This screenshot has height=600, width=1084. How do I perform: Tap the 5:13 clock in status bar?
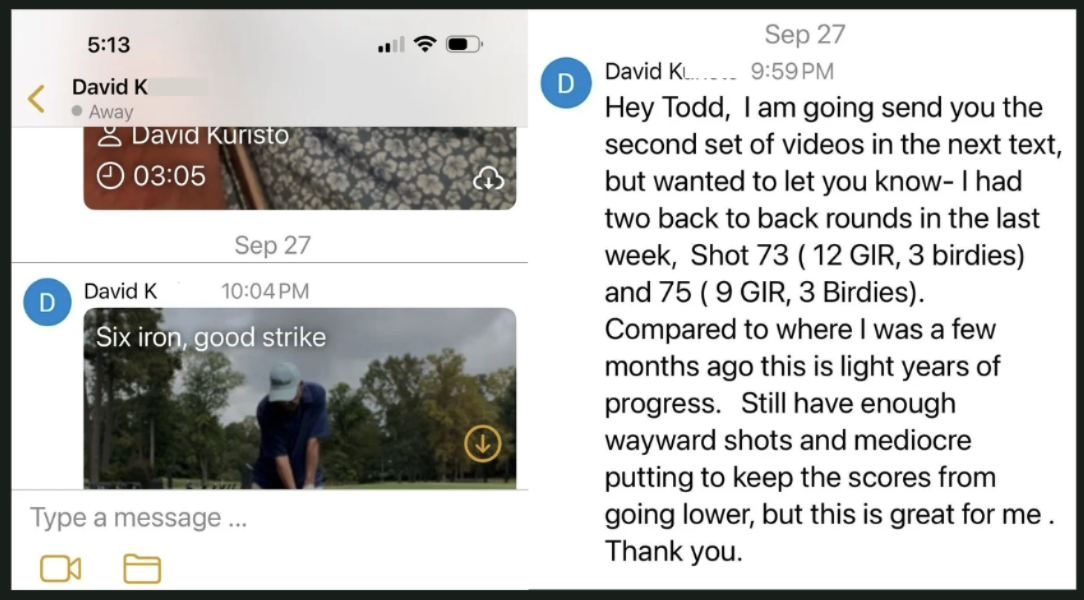click(x=109, y=45)
